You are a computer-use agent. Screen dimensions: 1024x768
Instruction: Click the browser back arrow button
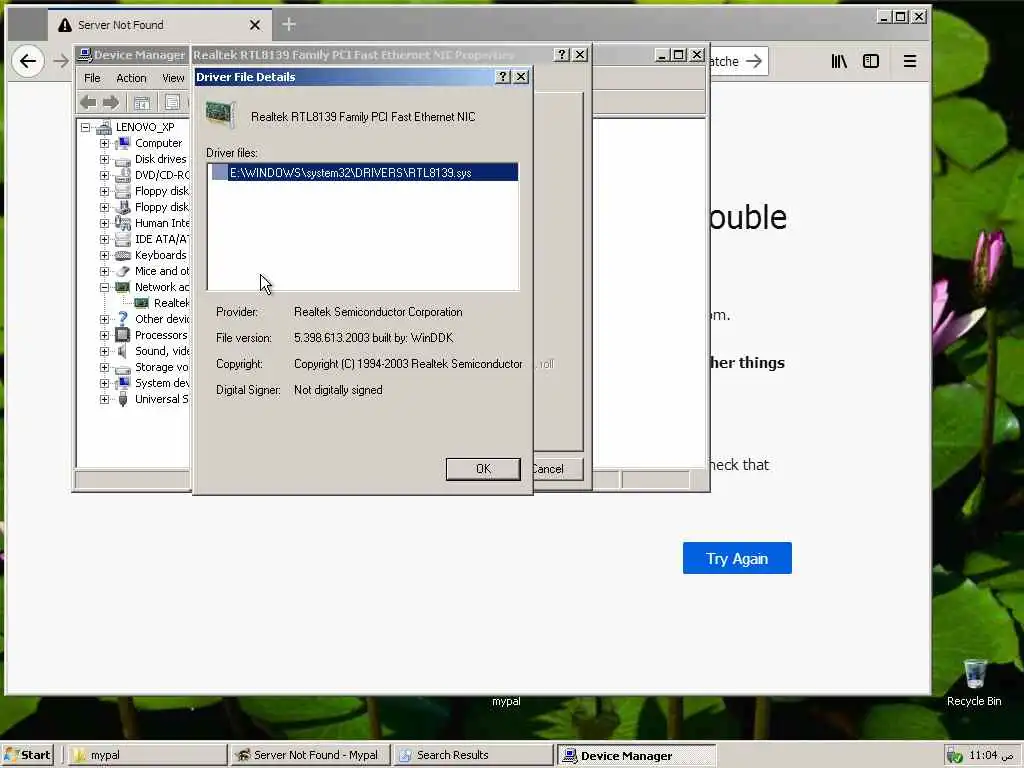28,61
